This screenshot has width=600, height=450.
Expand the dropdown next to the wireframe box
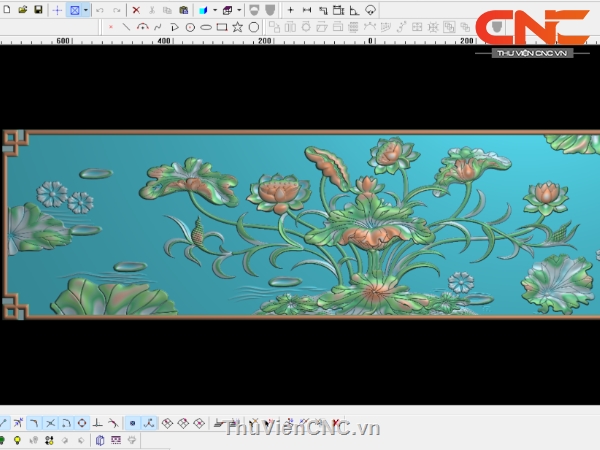pos(239,10)
